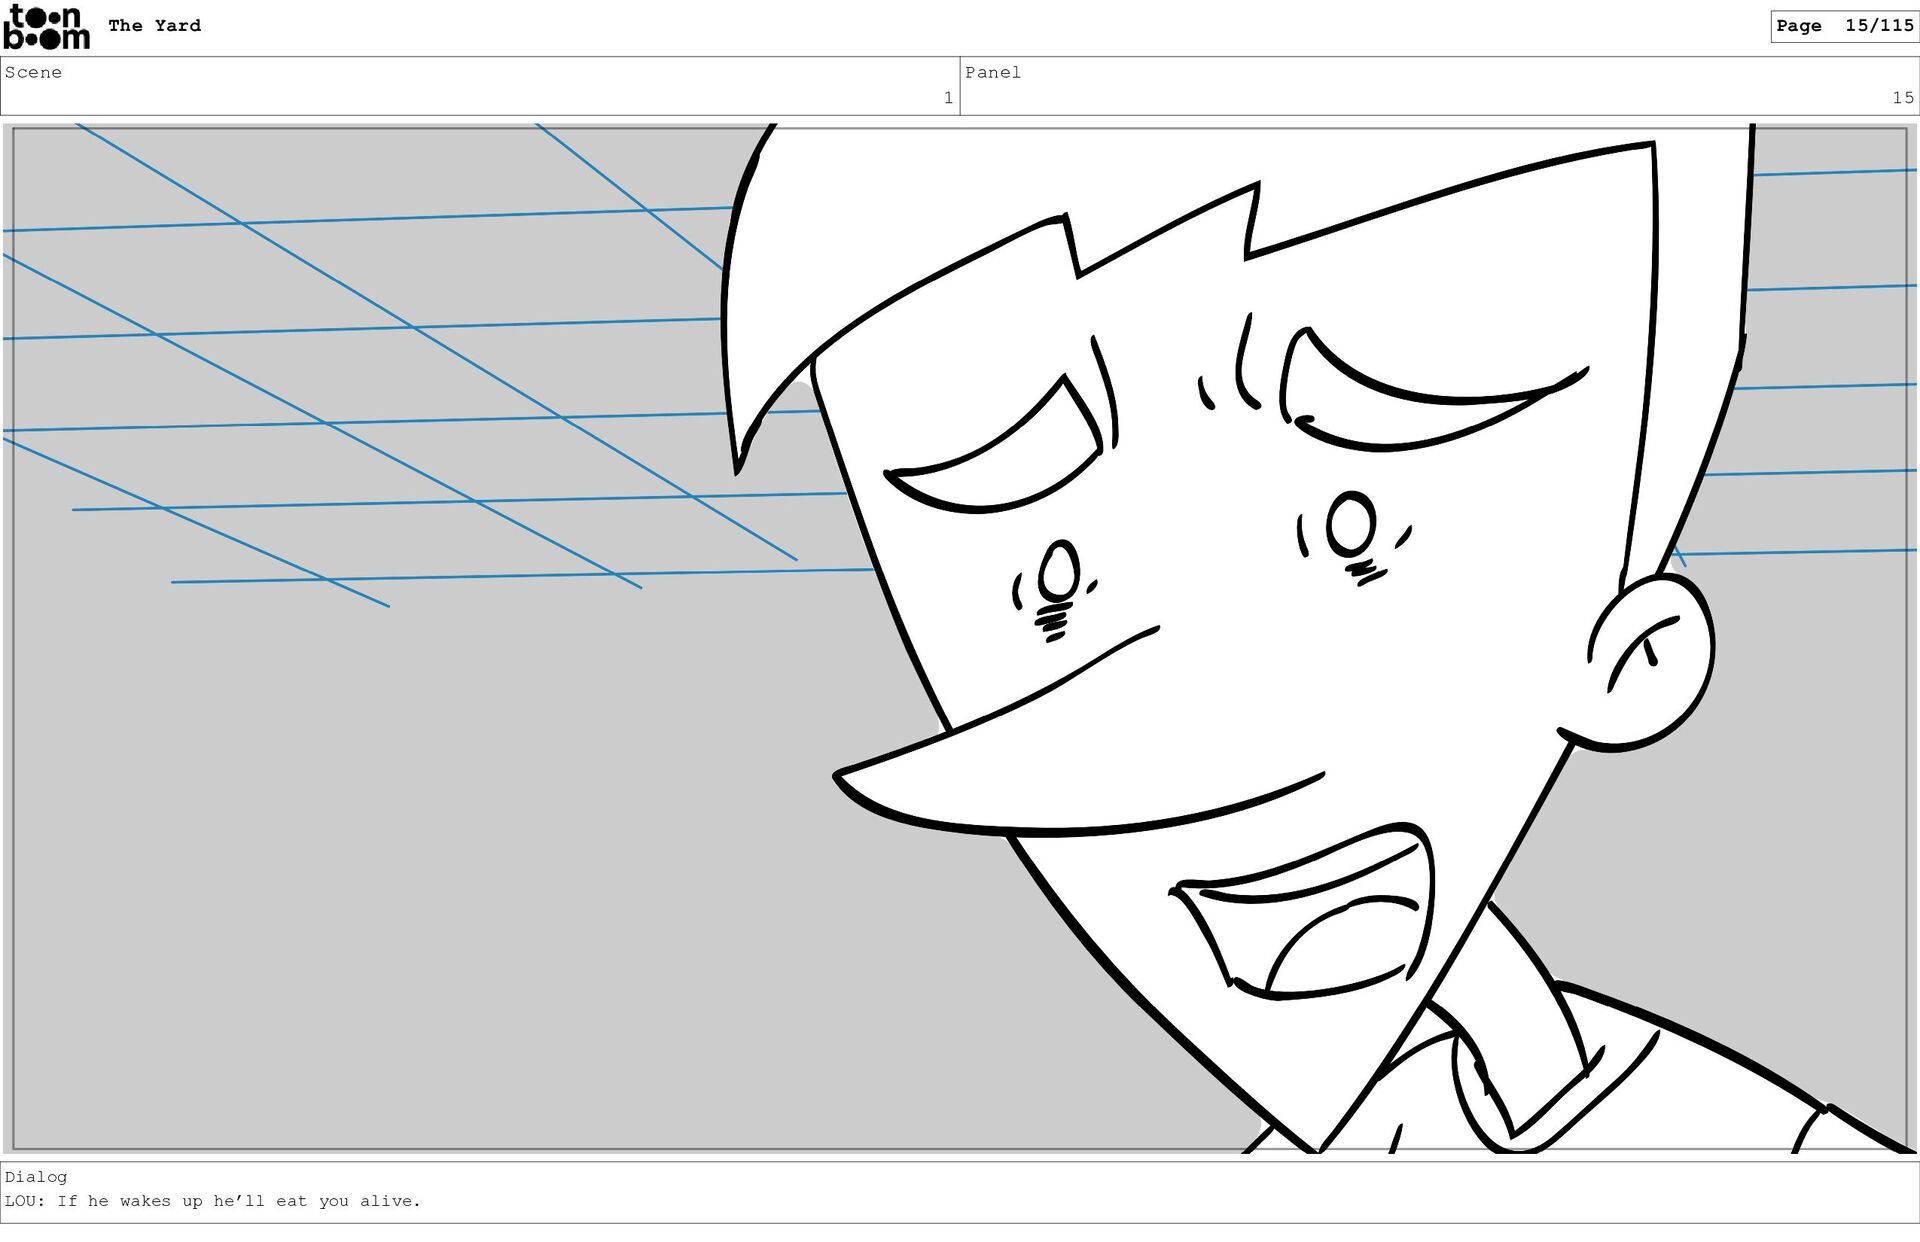Select the panel number 15
Screen dimensions: 1920x1242
[1901, 97]
